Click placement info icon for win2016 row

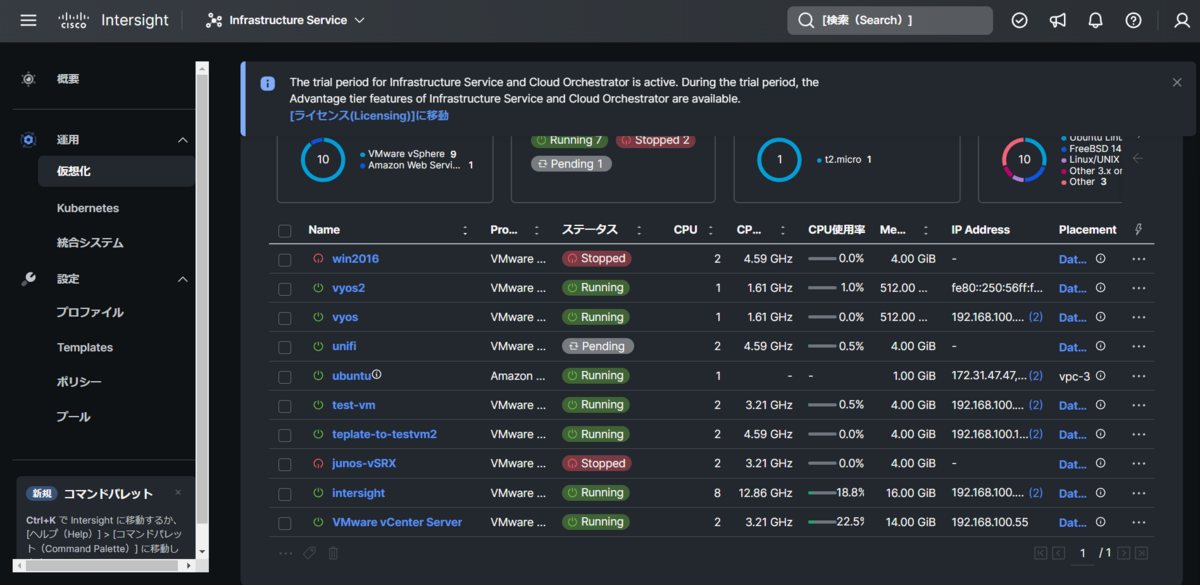click(1100, 258)
